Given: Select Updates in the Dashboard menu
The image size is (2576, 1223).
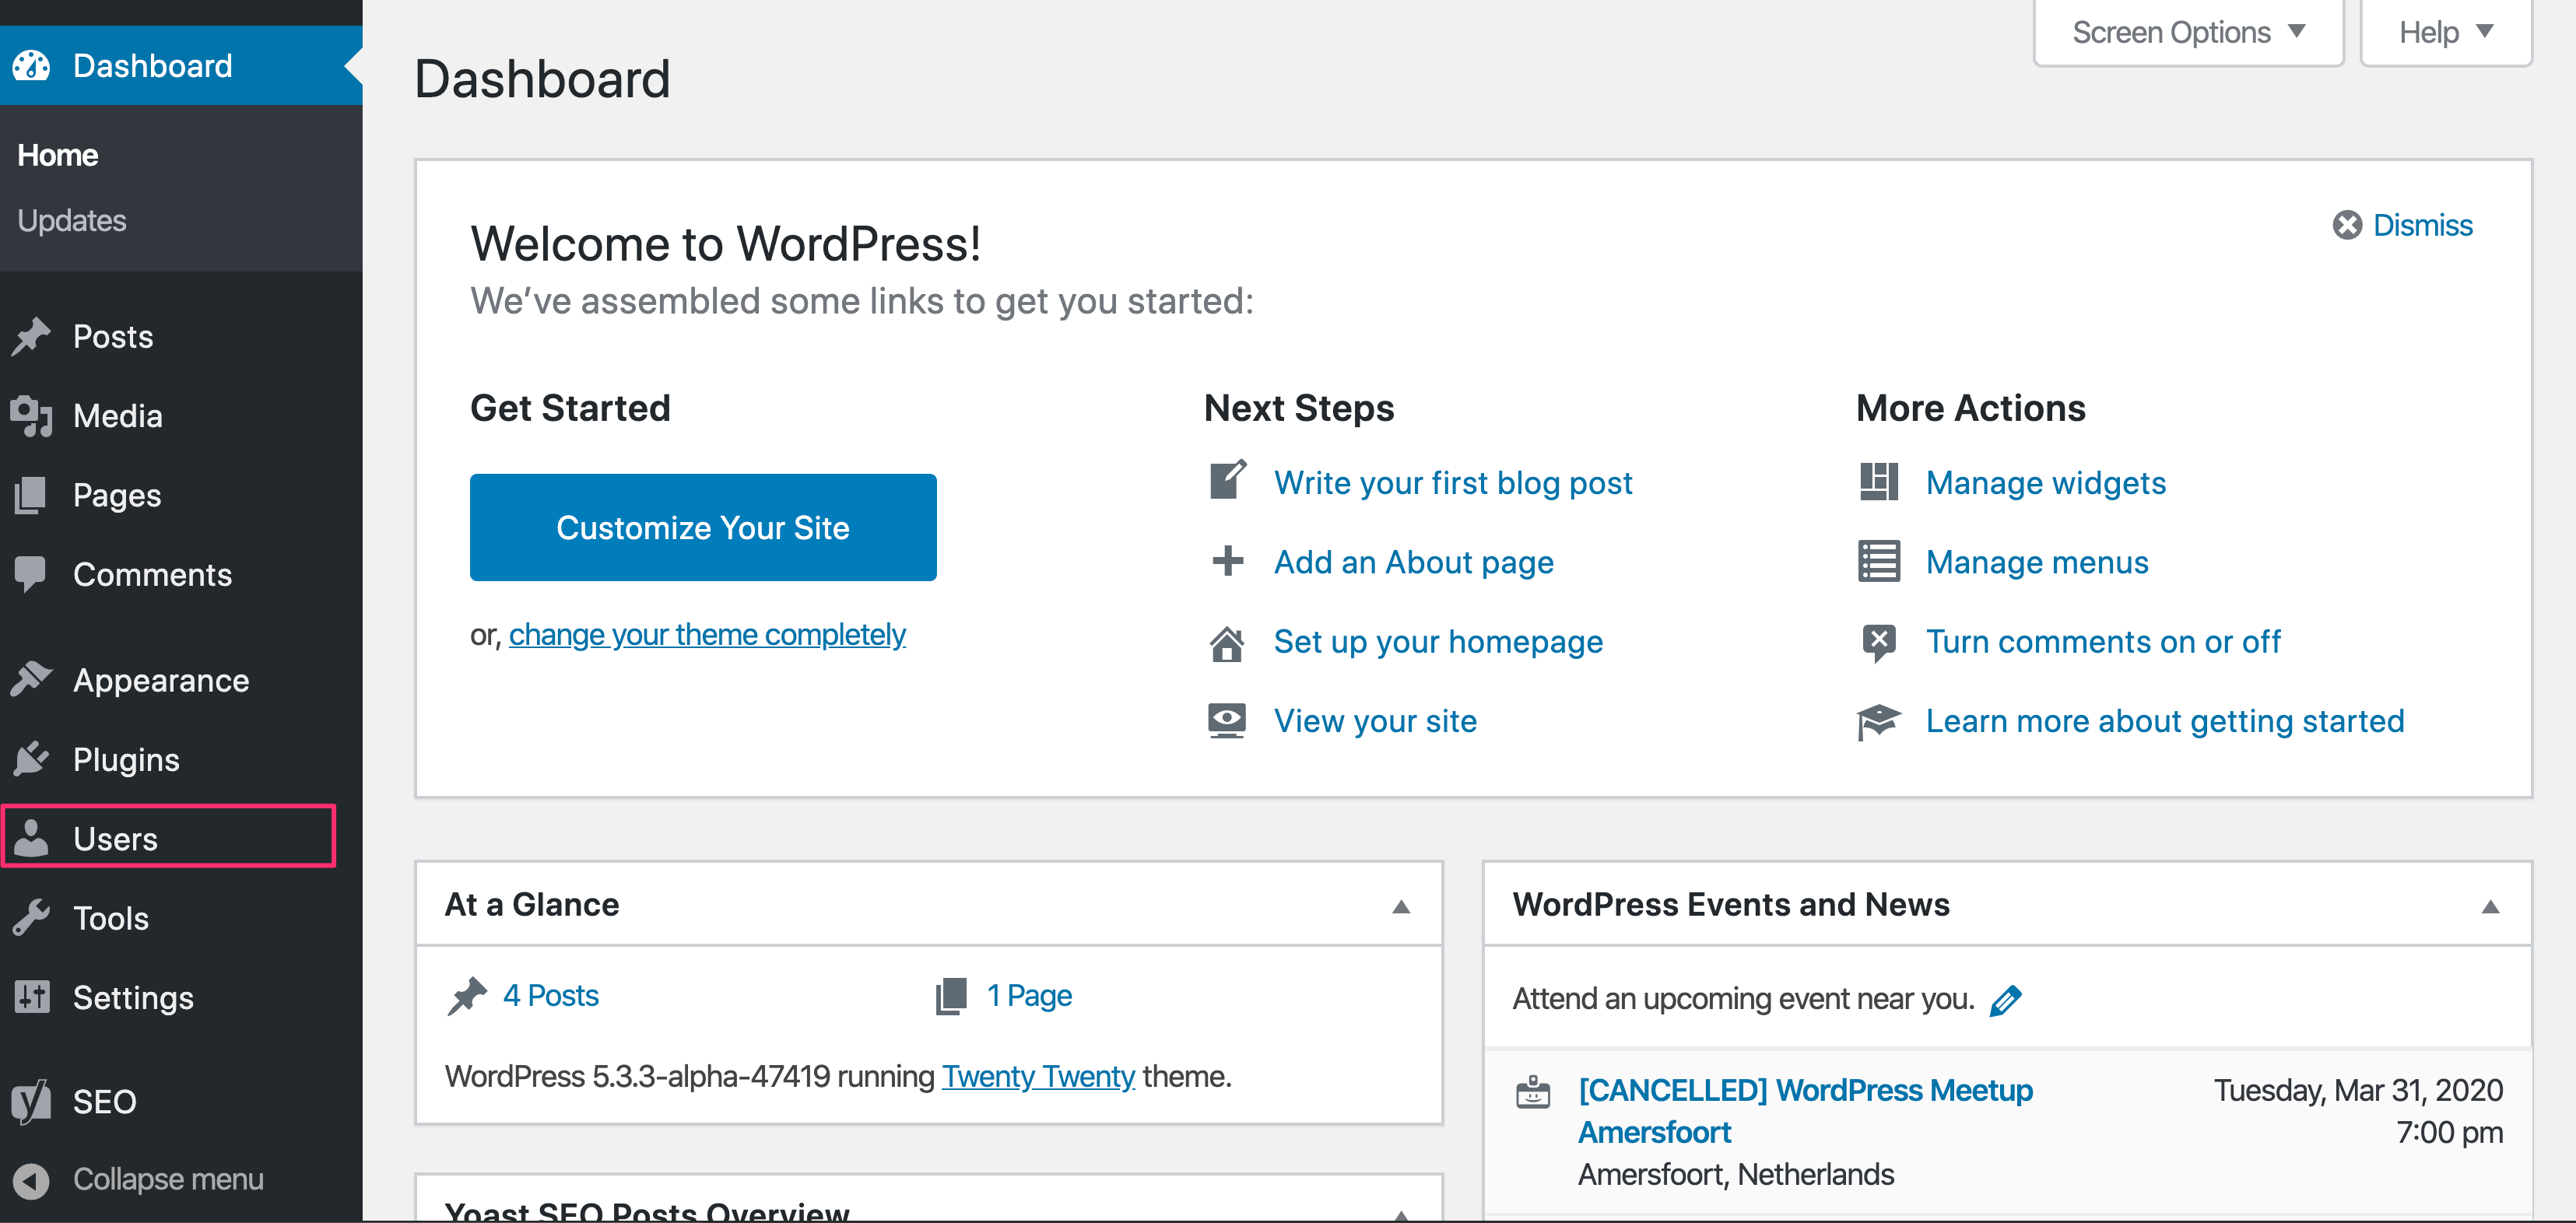Looking at the screenshot, I should pos(72,220).
